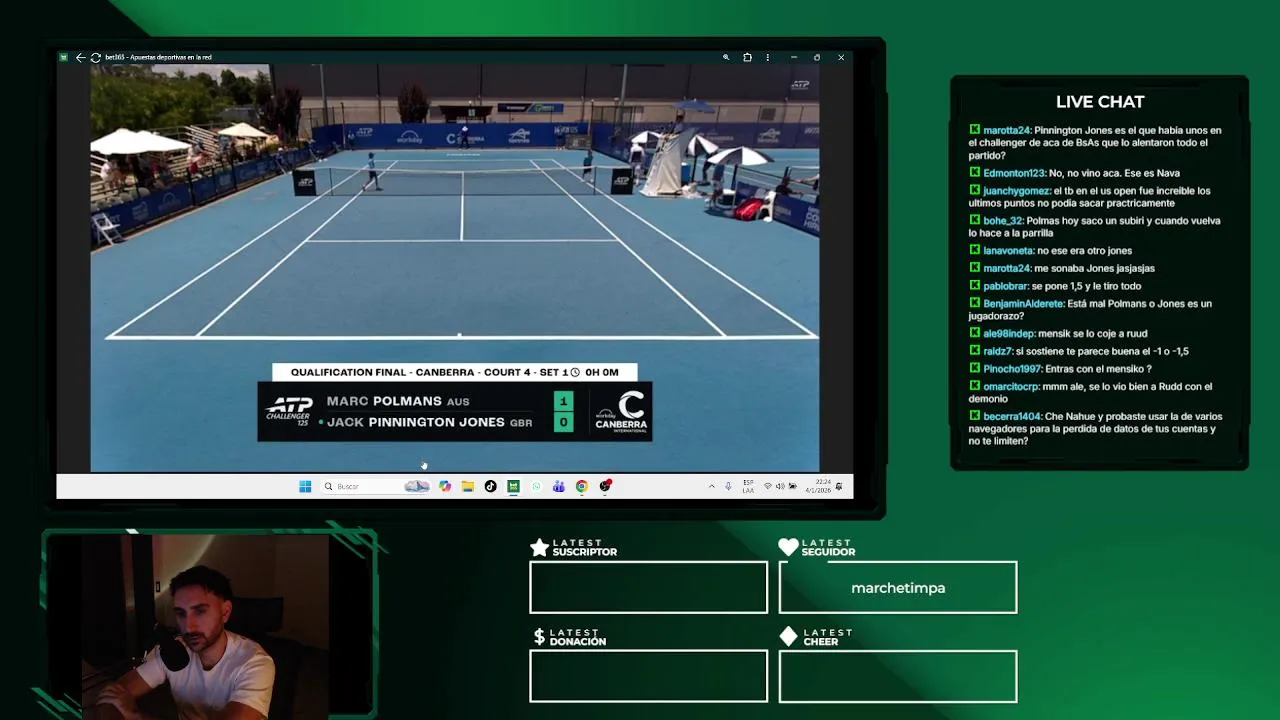Screen dimensions: 1280x720
Task: Open marotta24's profile on Pinnington Jones question
Action: tap(1006, 130)
